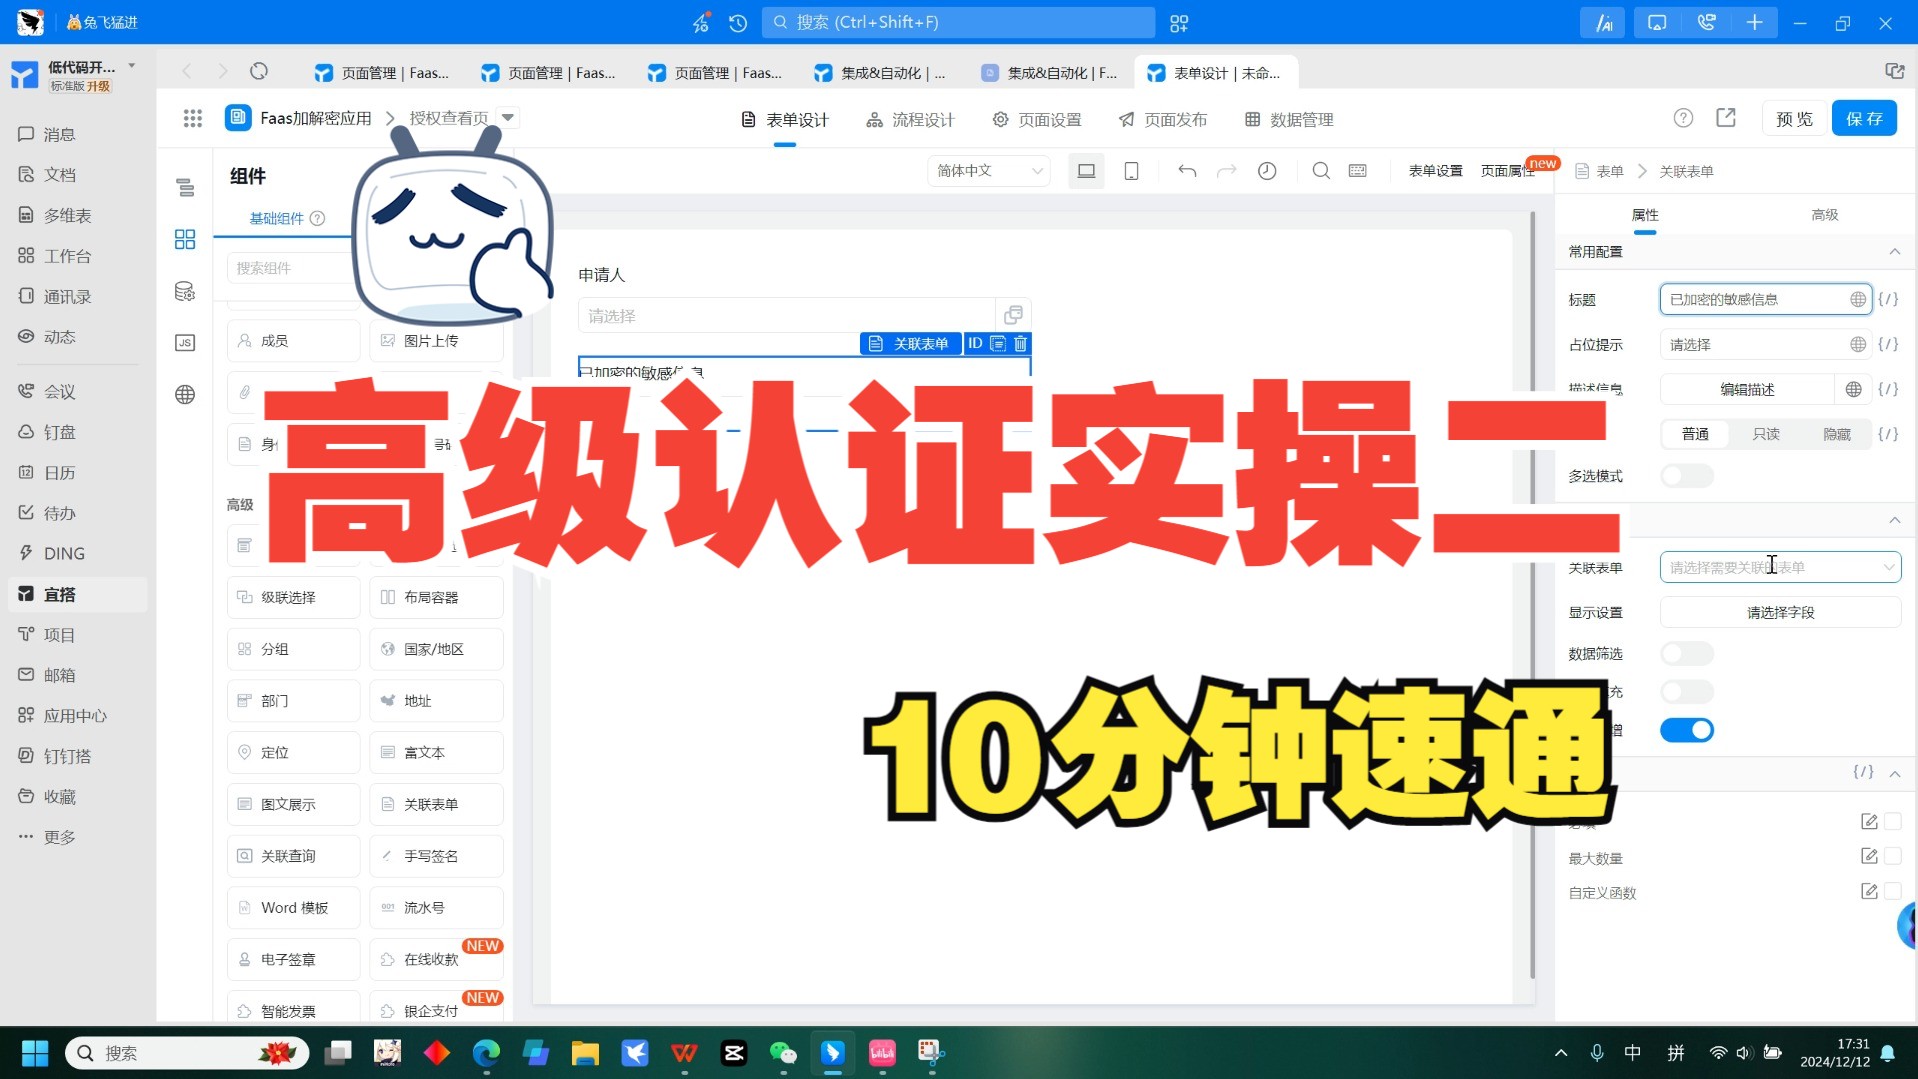Screen dimensions: 1918x1079
Task: Click the globe icon in 标题 field
Action: 1857,299
